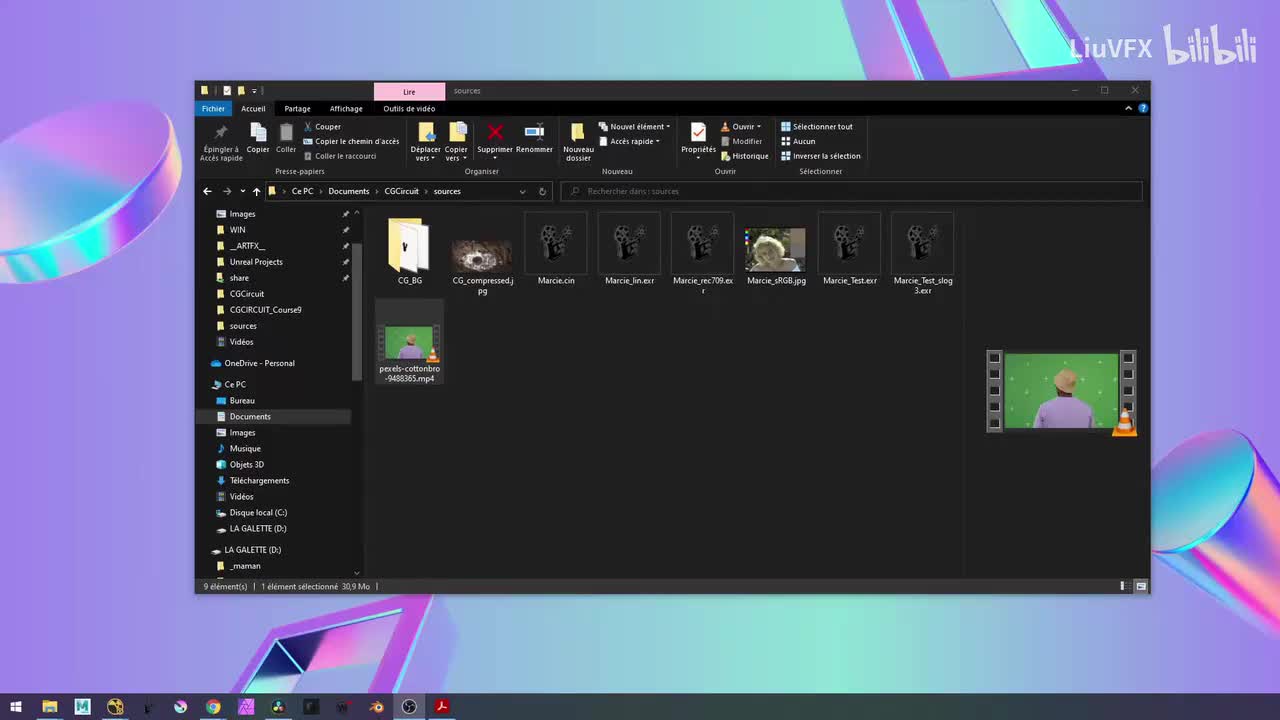
Task: Open Windows Start menu
Action: [16, 707]
